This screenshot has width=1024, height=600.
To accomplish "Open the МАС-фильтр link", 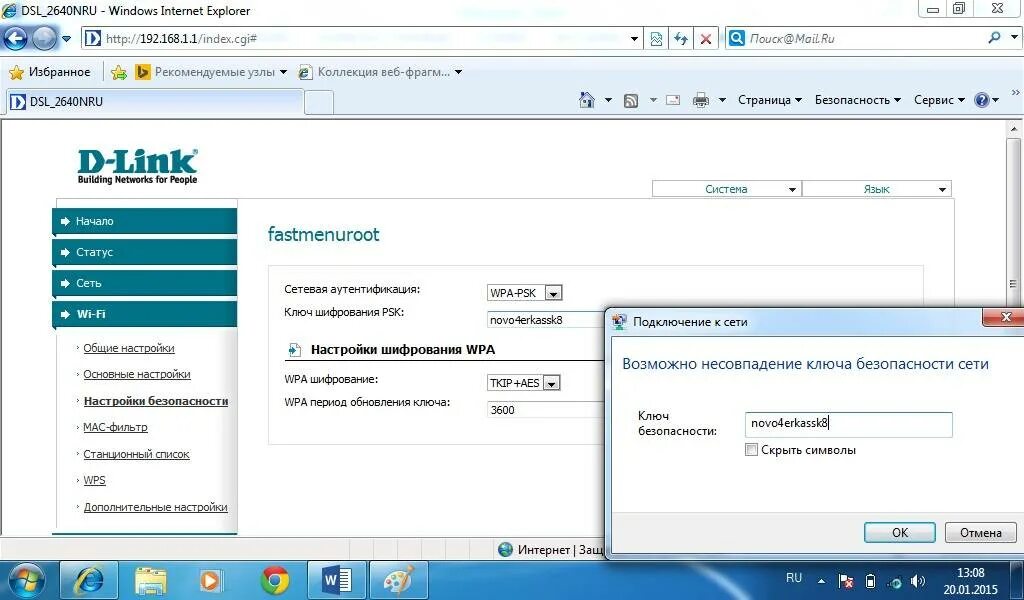I will click(115, 427).
